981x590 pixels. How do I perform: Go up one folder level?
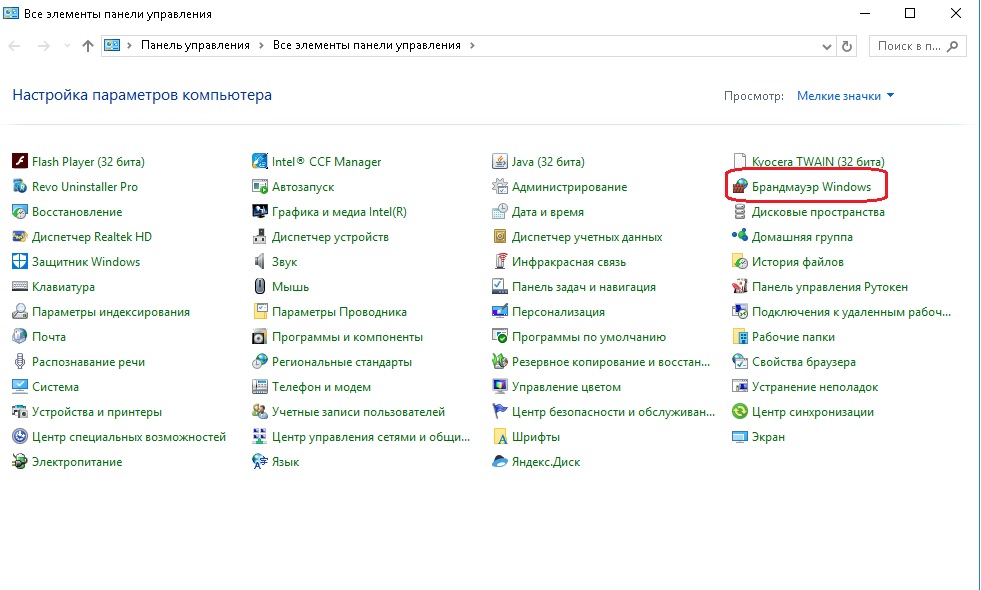88,46
